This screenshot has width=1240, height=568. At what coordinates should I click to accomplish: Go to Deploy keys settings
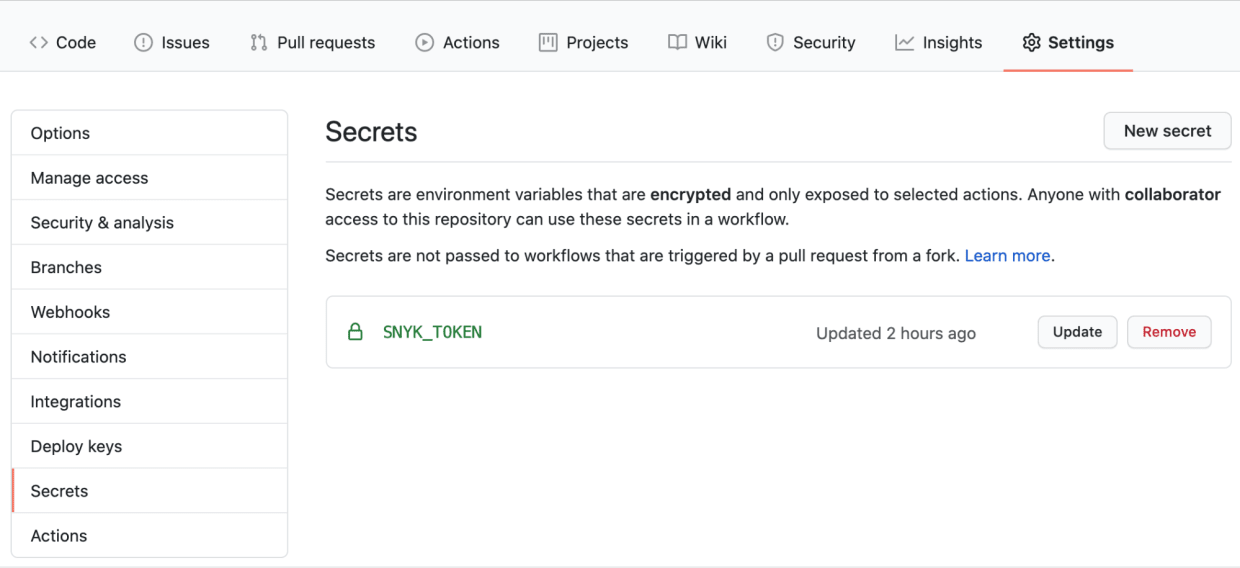click(x=150, y=446)
